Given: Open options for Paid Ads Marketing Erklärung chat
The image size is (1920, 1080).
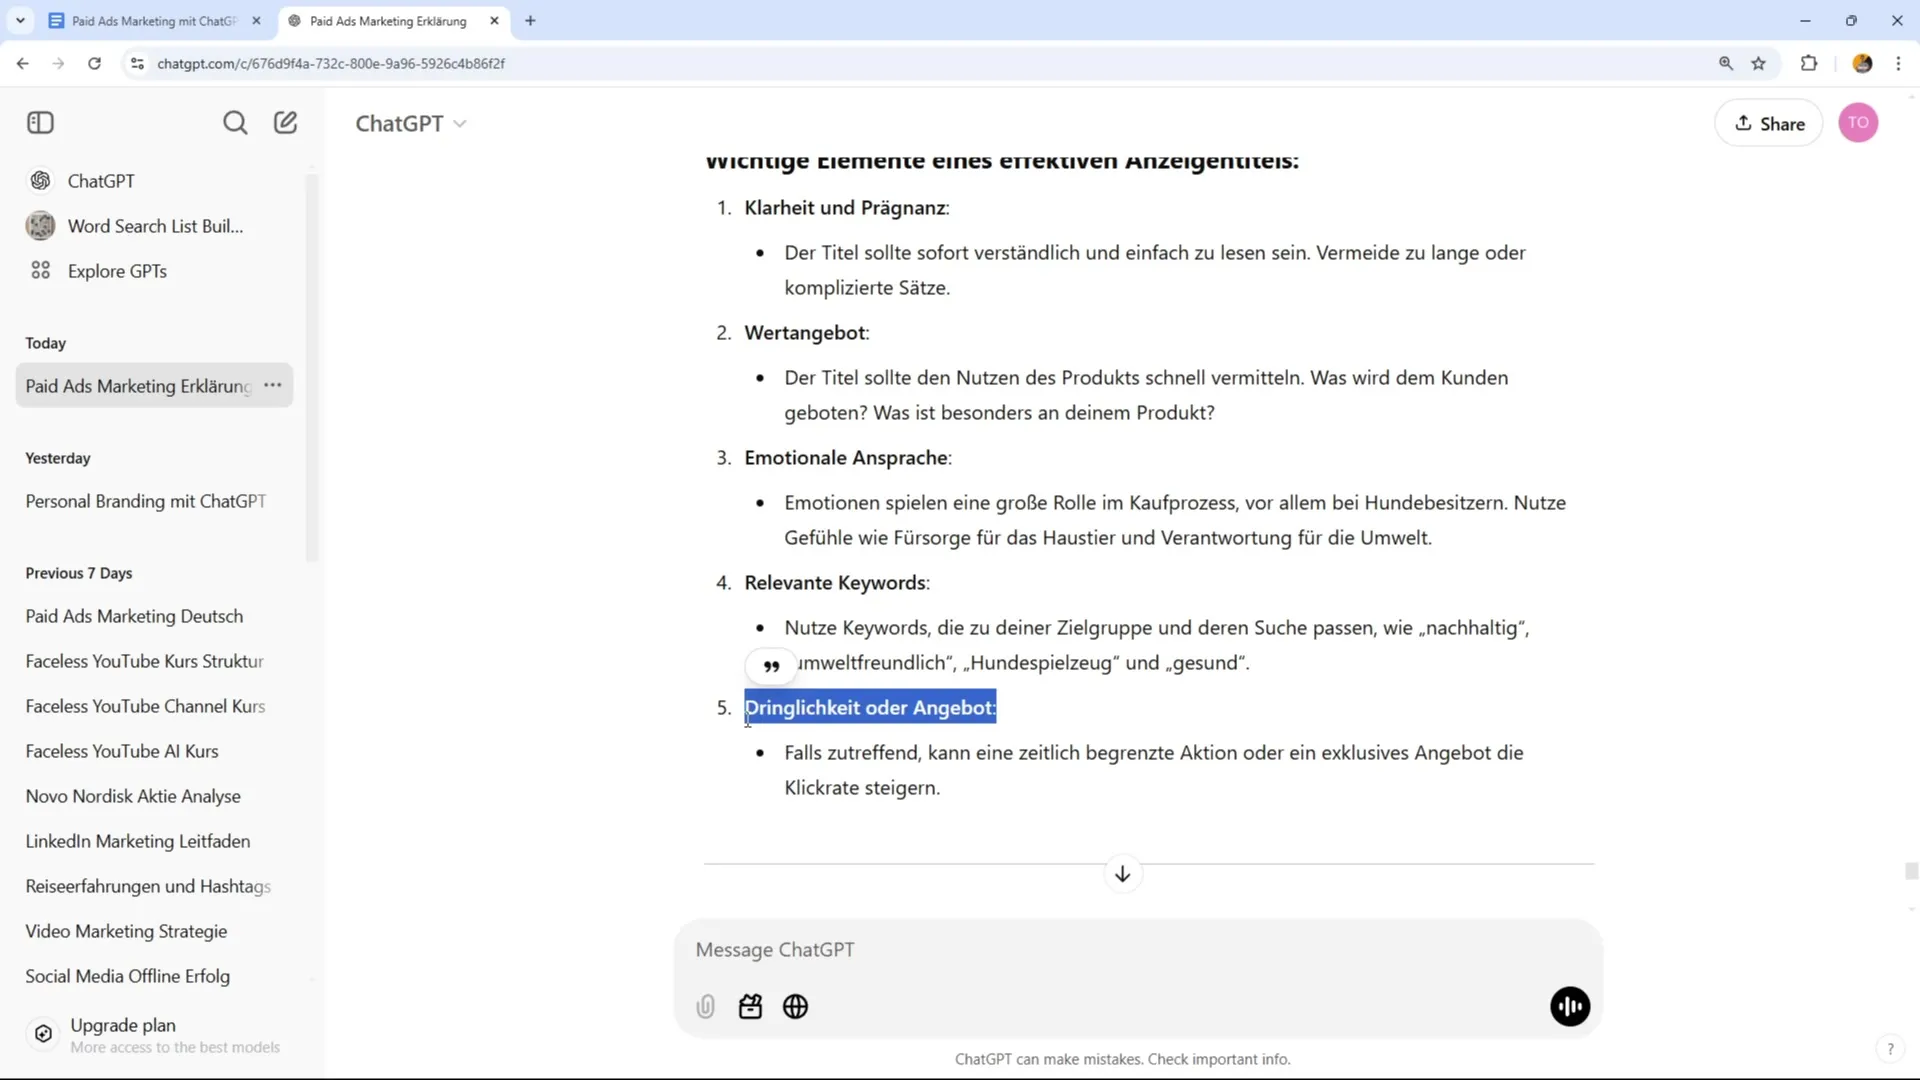Looking at the screenshot, I should pyautogui.click(x=273, y=385).
